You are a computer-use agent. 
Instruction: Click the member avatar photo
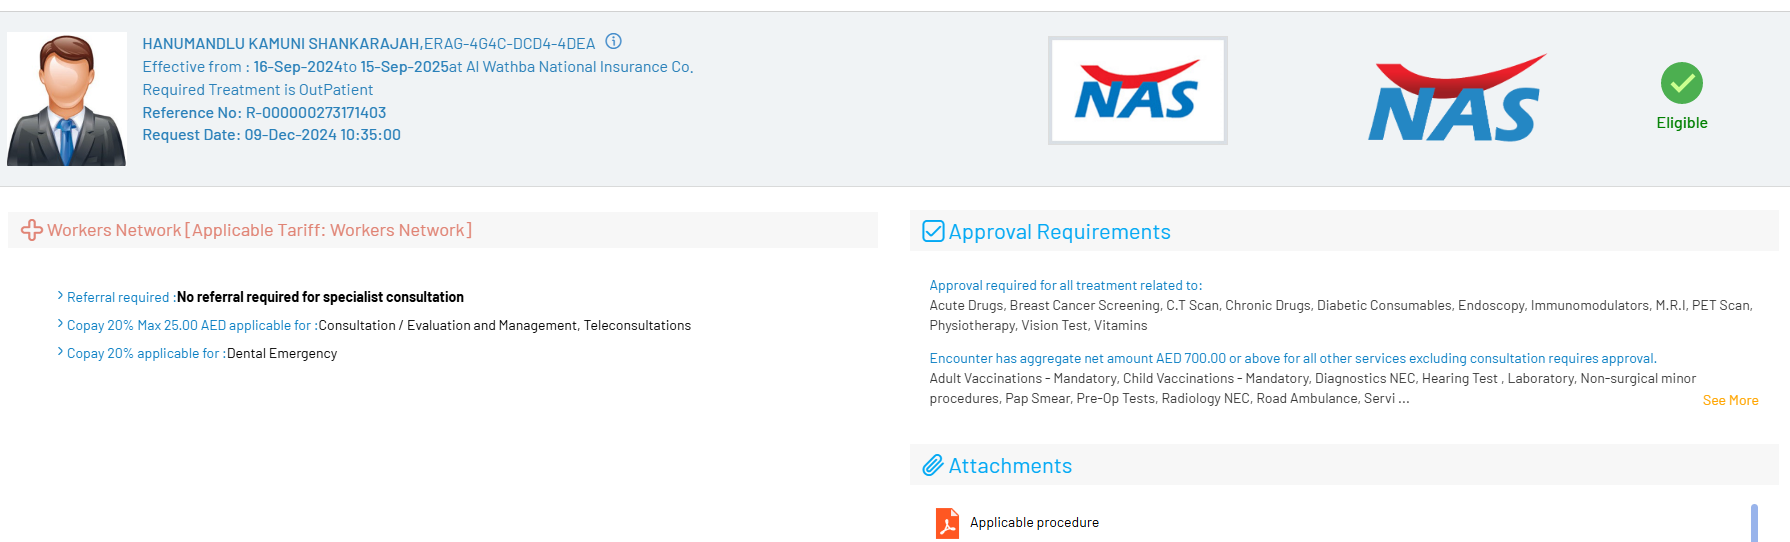tap(67, 99)
